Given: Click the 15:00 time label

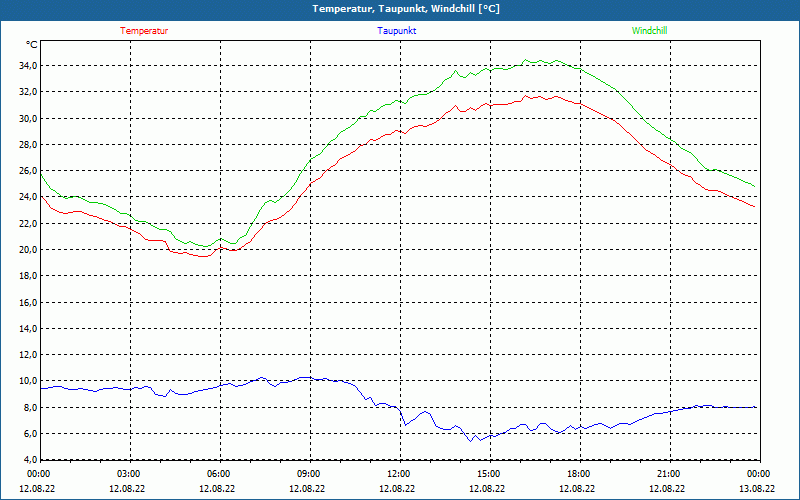Looking at the screenshot, I should click(x=489, y=474).
